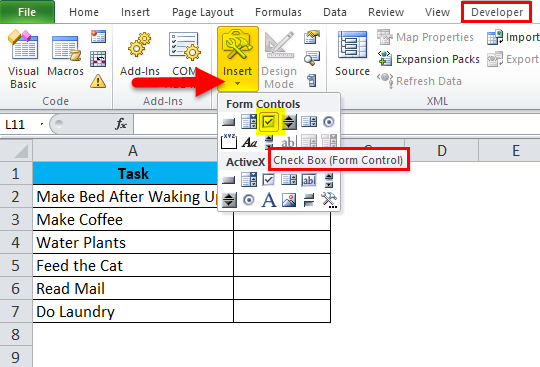Image resolution: width=540 pixels, height=367 pixels.
Task: Select Scroll Bar form control
Action: coord(269,141)
